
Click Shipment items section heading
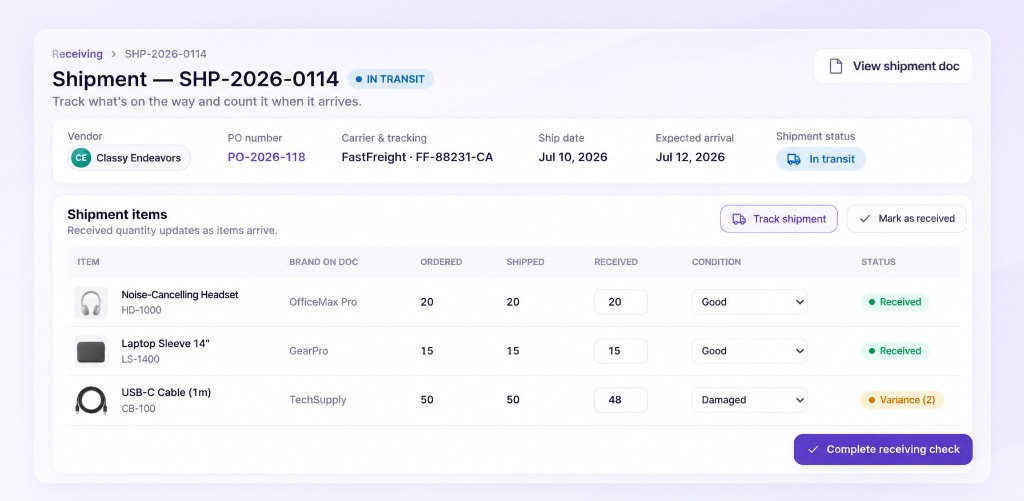coord(117,214)
